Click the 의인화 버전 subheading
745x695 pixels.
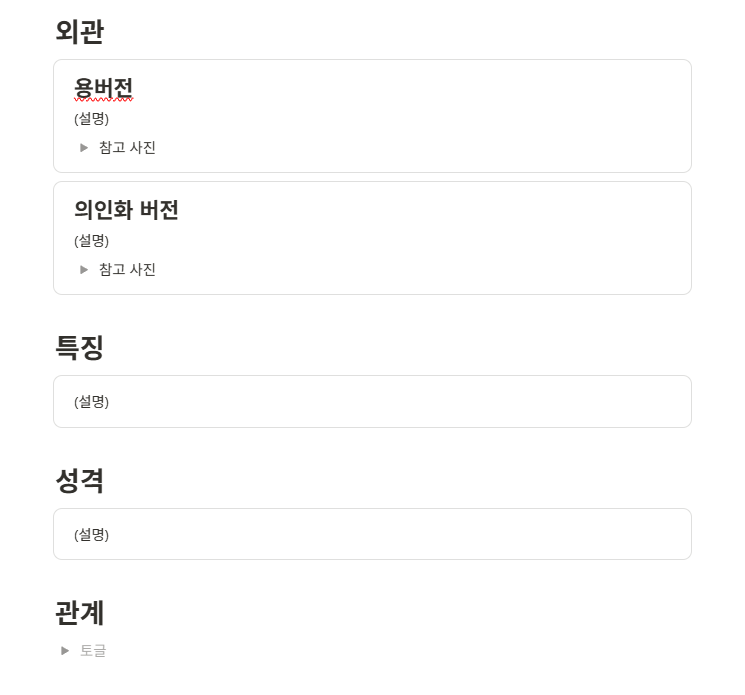[x=126, y=211]
